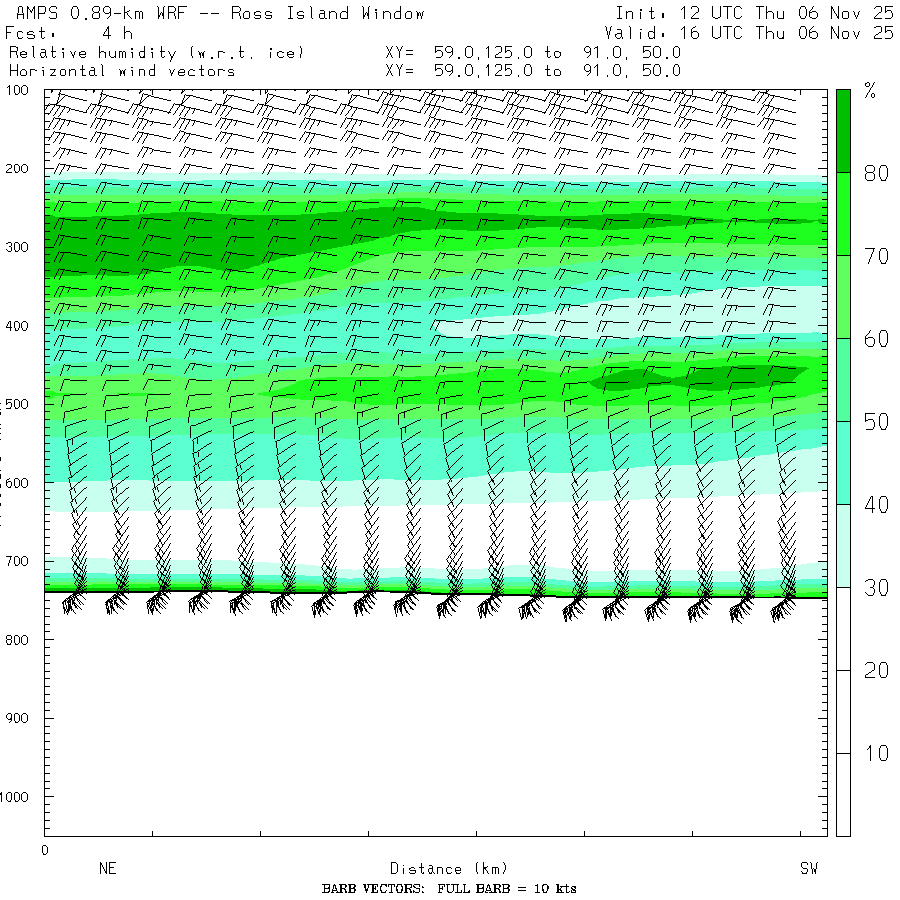Image resolution: width=900 pixels, height=900 pixels.
Task: Click the colorbar label 70
Action: 876,256
